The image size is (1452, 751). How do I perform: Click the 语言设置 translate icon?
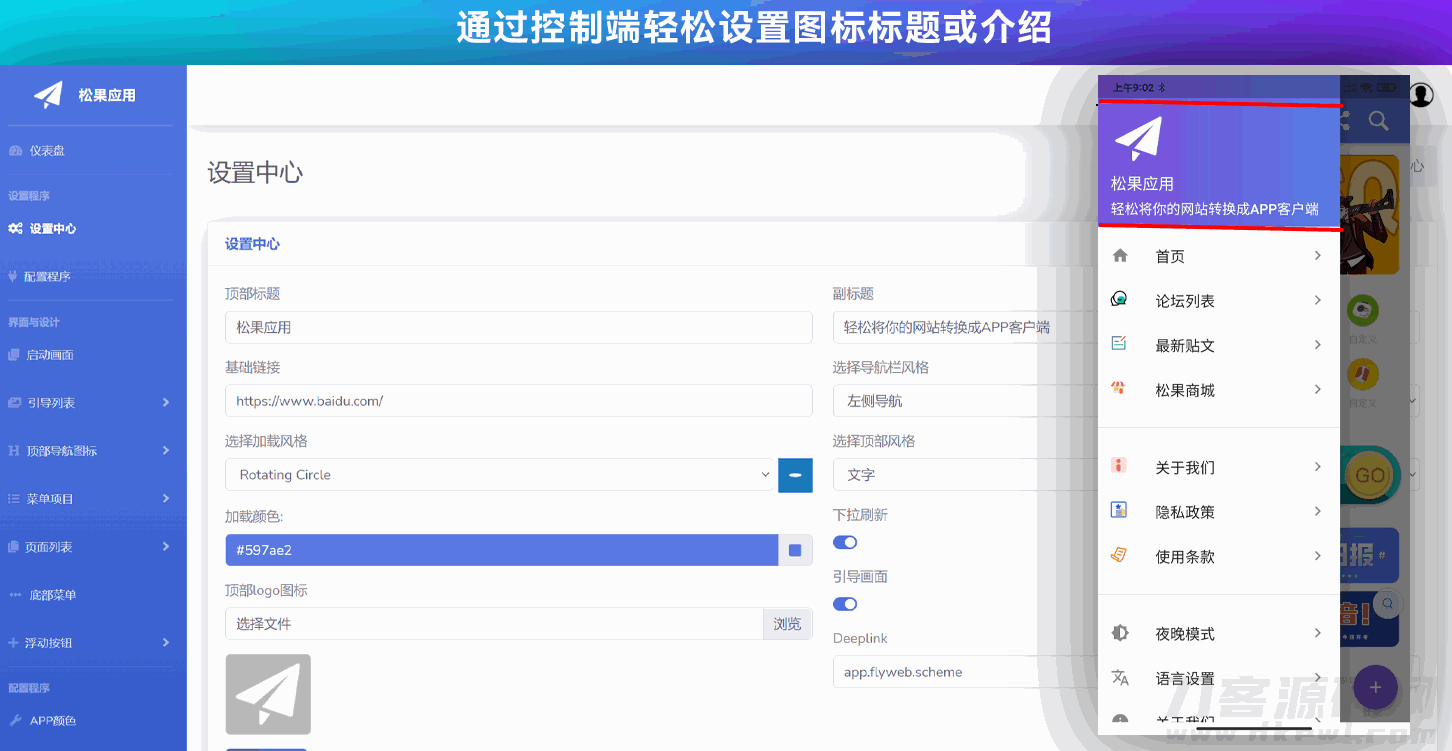(1120, 678)
